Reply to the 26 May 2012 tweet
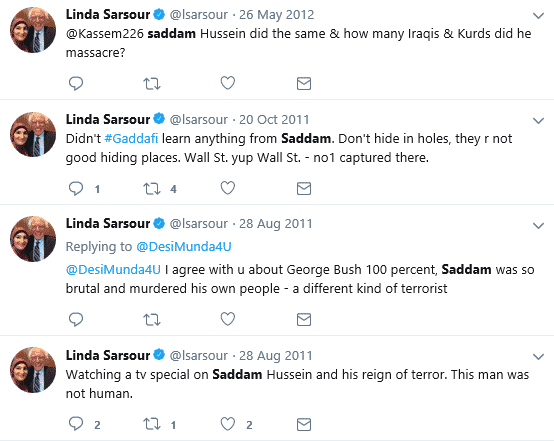 click(x=76, y=83)
